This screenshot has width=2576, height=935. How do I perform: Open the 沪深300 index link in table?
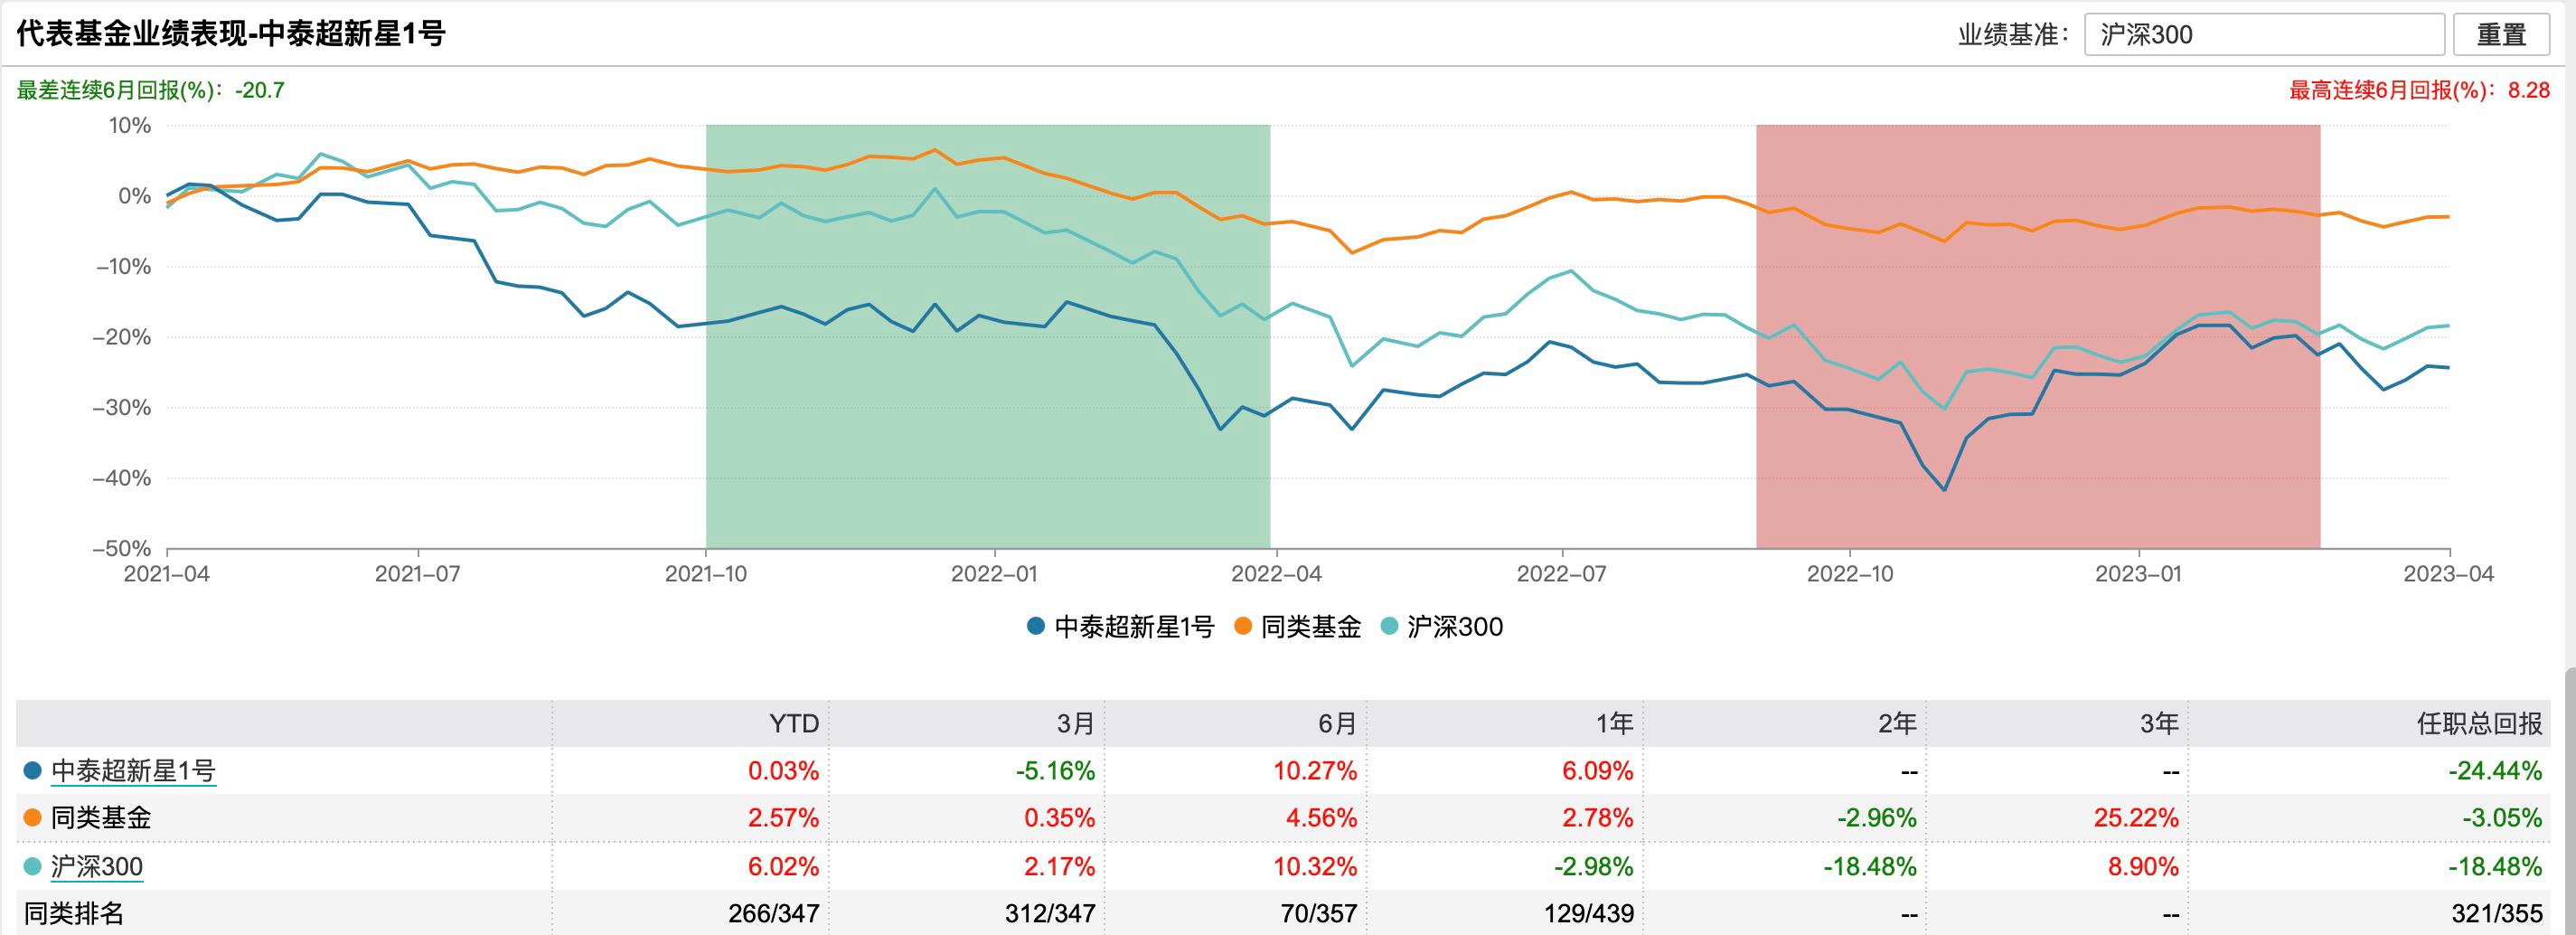pos(97,866)
